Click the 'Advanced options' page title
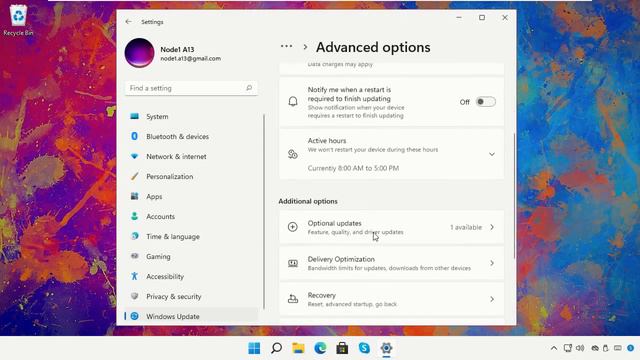The height and width of the screenshot is (360, 640). (x=373, y=47)
